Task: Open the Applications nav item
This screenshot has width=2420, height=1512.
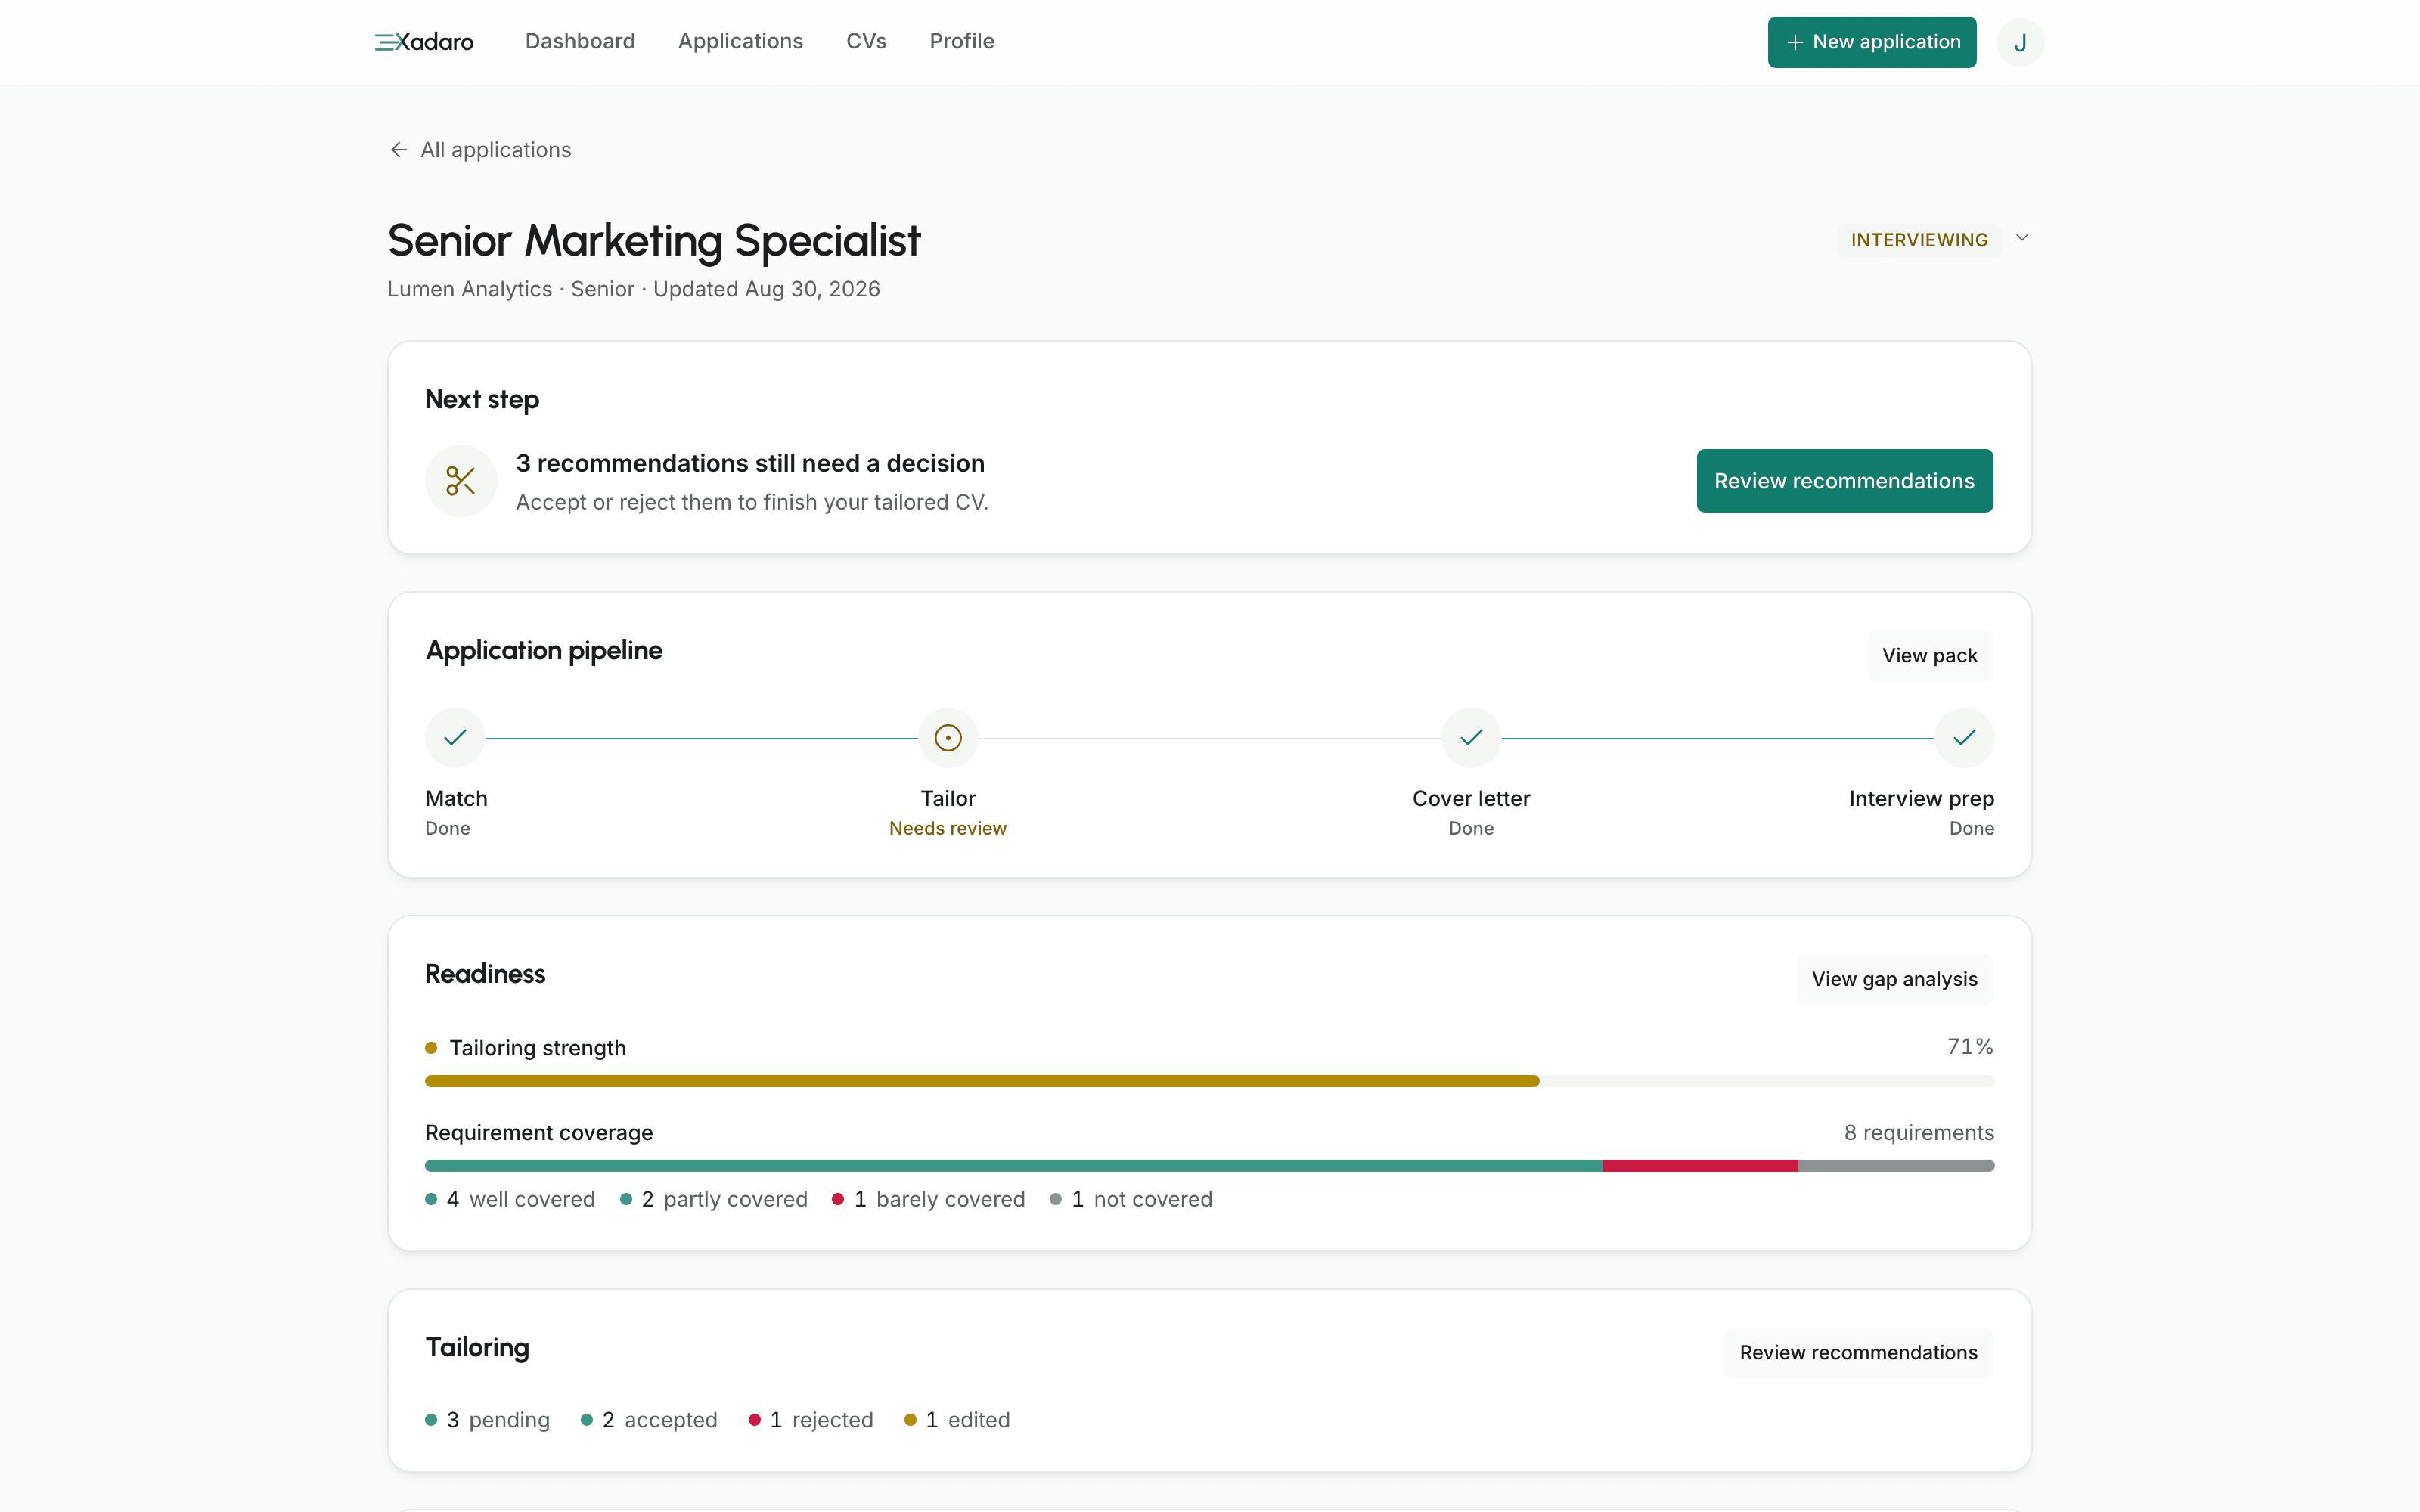Action: 740,41
